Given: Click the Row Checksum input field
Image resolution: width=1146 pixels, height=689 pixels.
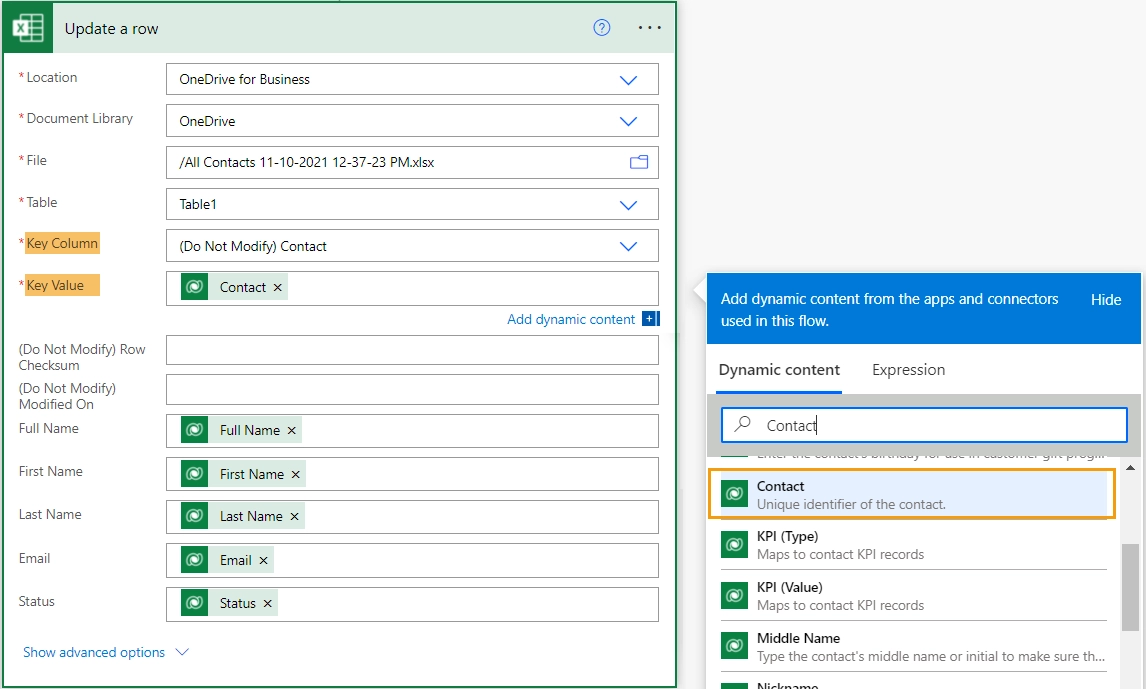Looking at the screenshot, I should (412, 350).
